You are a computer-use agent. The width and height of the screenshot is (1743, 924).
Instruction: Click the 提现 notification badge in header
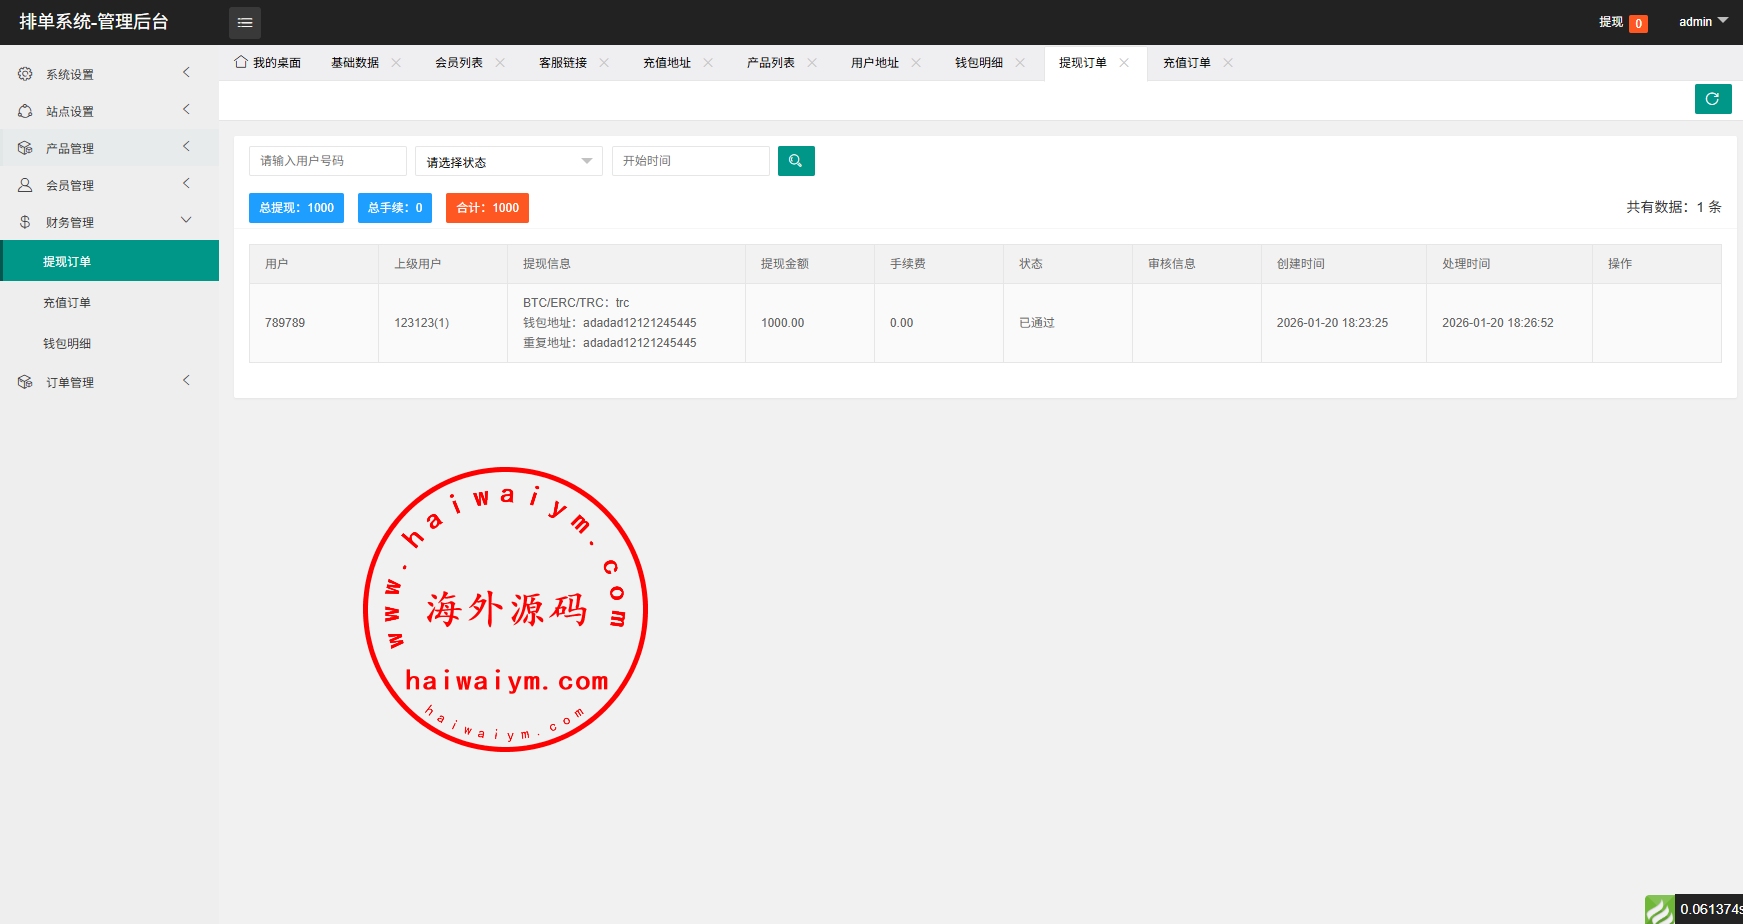point(1637,23)
